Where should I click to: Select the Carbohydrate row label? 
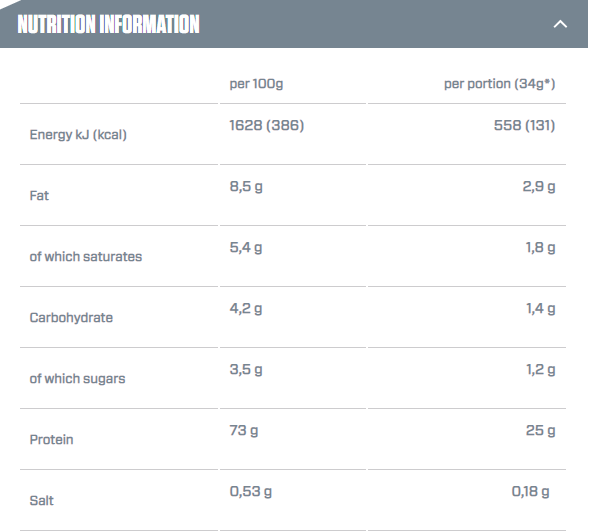point(71,318)
